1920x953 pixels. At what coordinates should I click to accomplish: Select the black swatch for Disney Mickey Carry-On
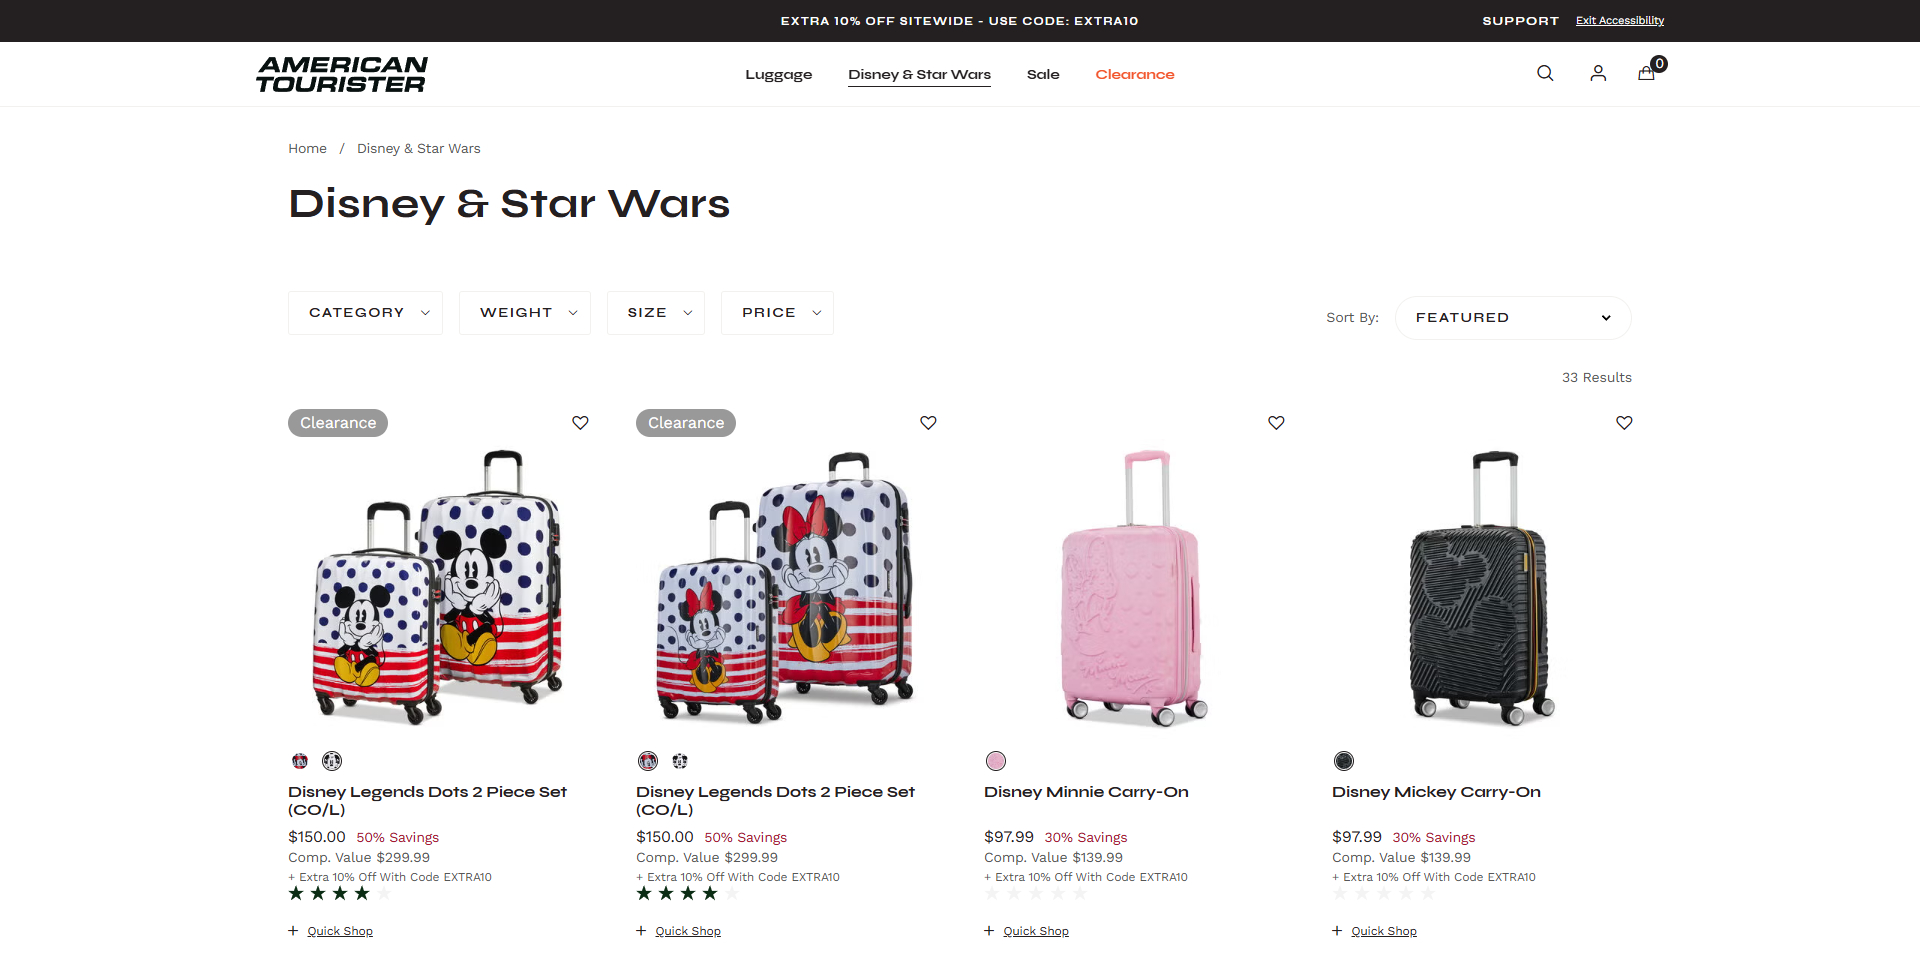point(1343,761)
